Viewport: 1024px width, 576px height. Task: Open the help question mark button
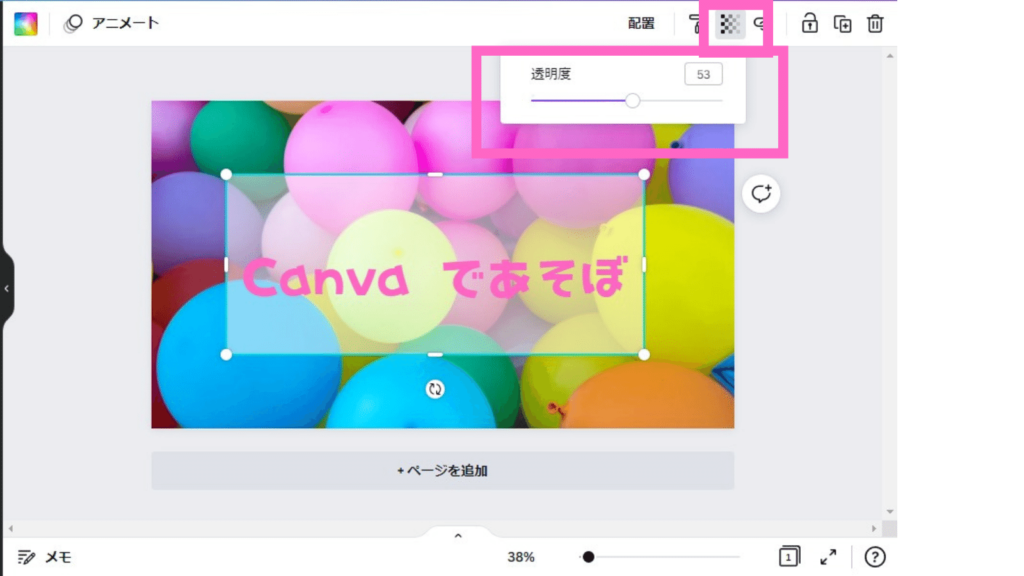[874, 557]
